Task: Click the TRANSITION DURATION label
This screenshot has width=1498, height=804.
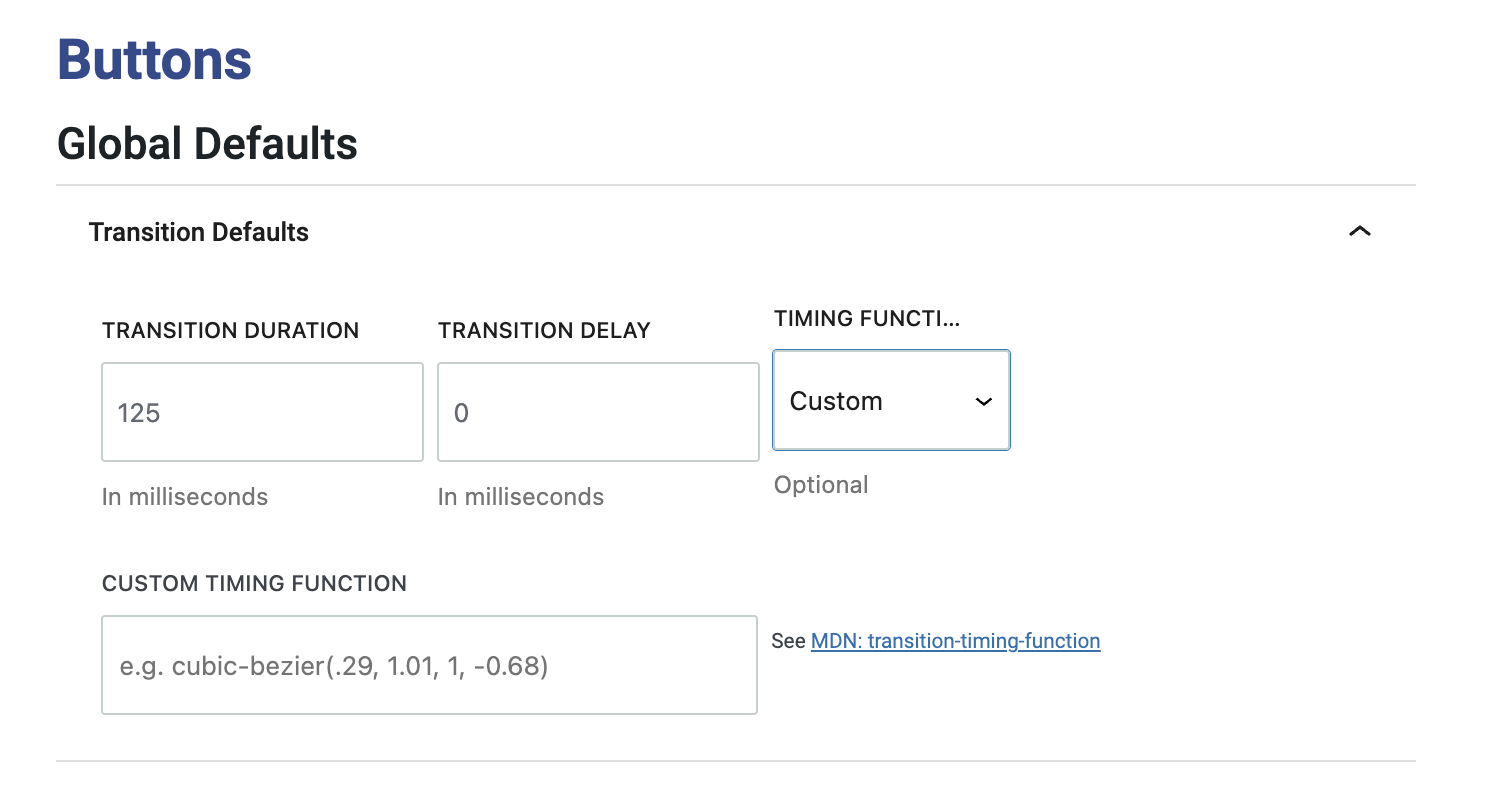Action: click(230, 331)
